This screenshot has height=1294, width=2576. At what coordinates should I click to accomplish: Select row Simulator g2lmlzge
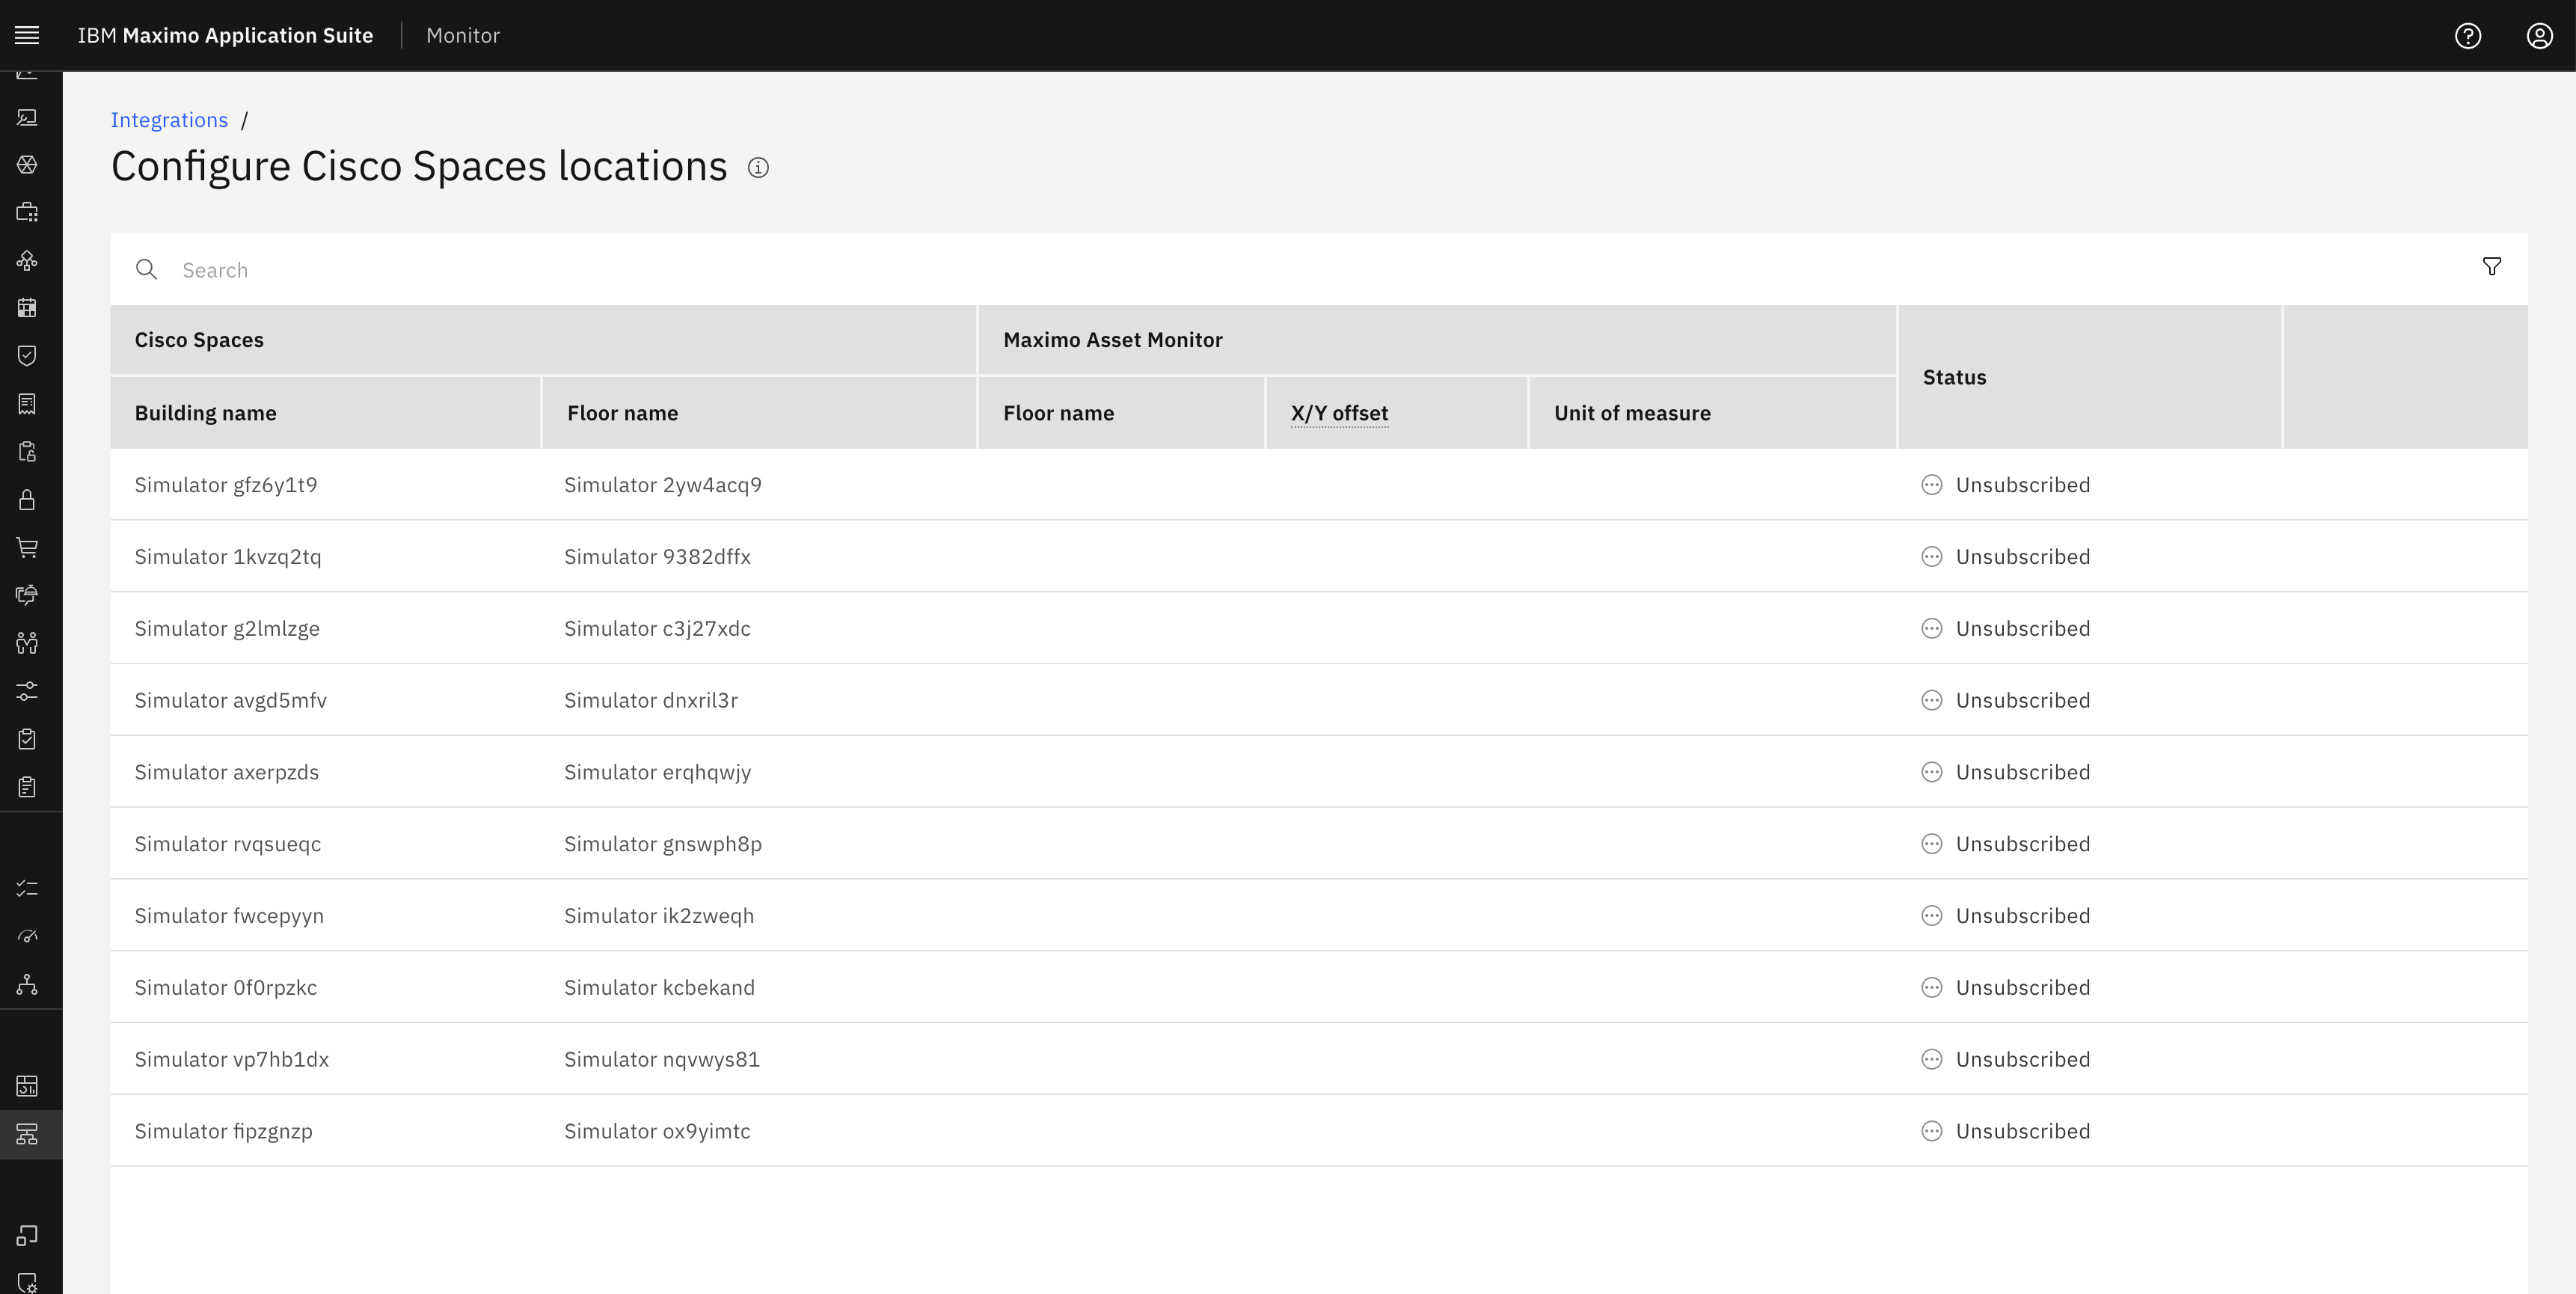pos(1319,629)
